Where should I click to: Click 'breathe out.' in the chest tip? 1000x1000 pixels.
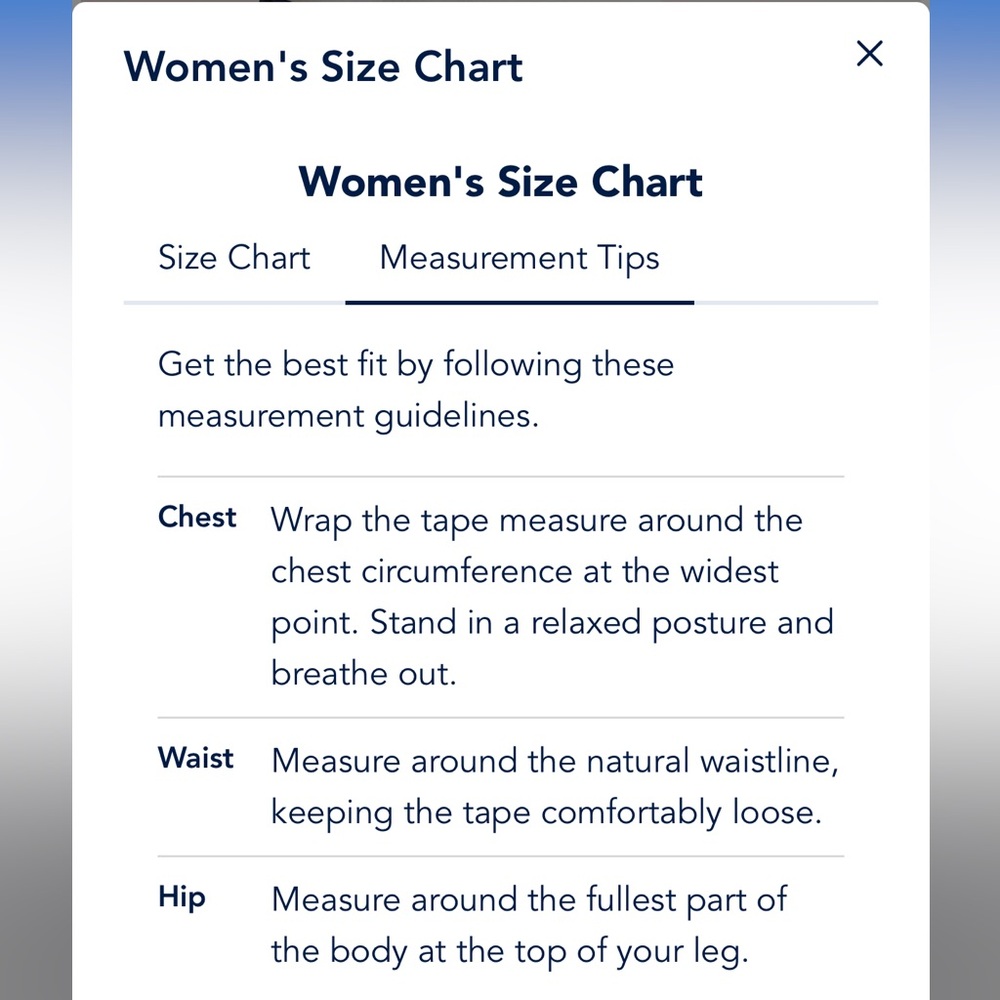click(x=364, y=673)
